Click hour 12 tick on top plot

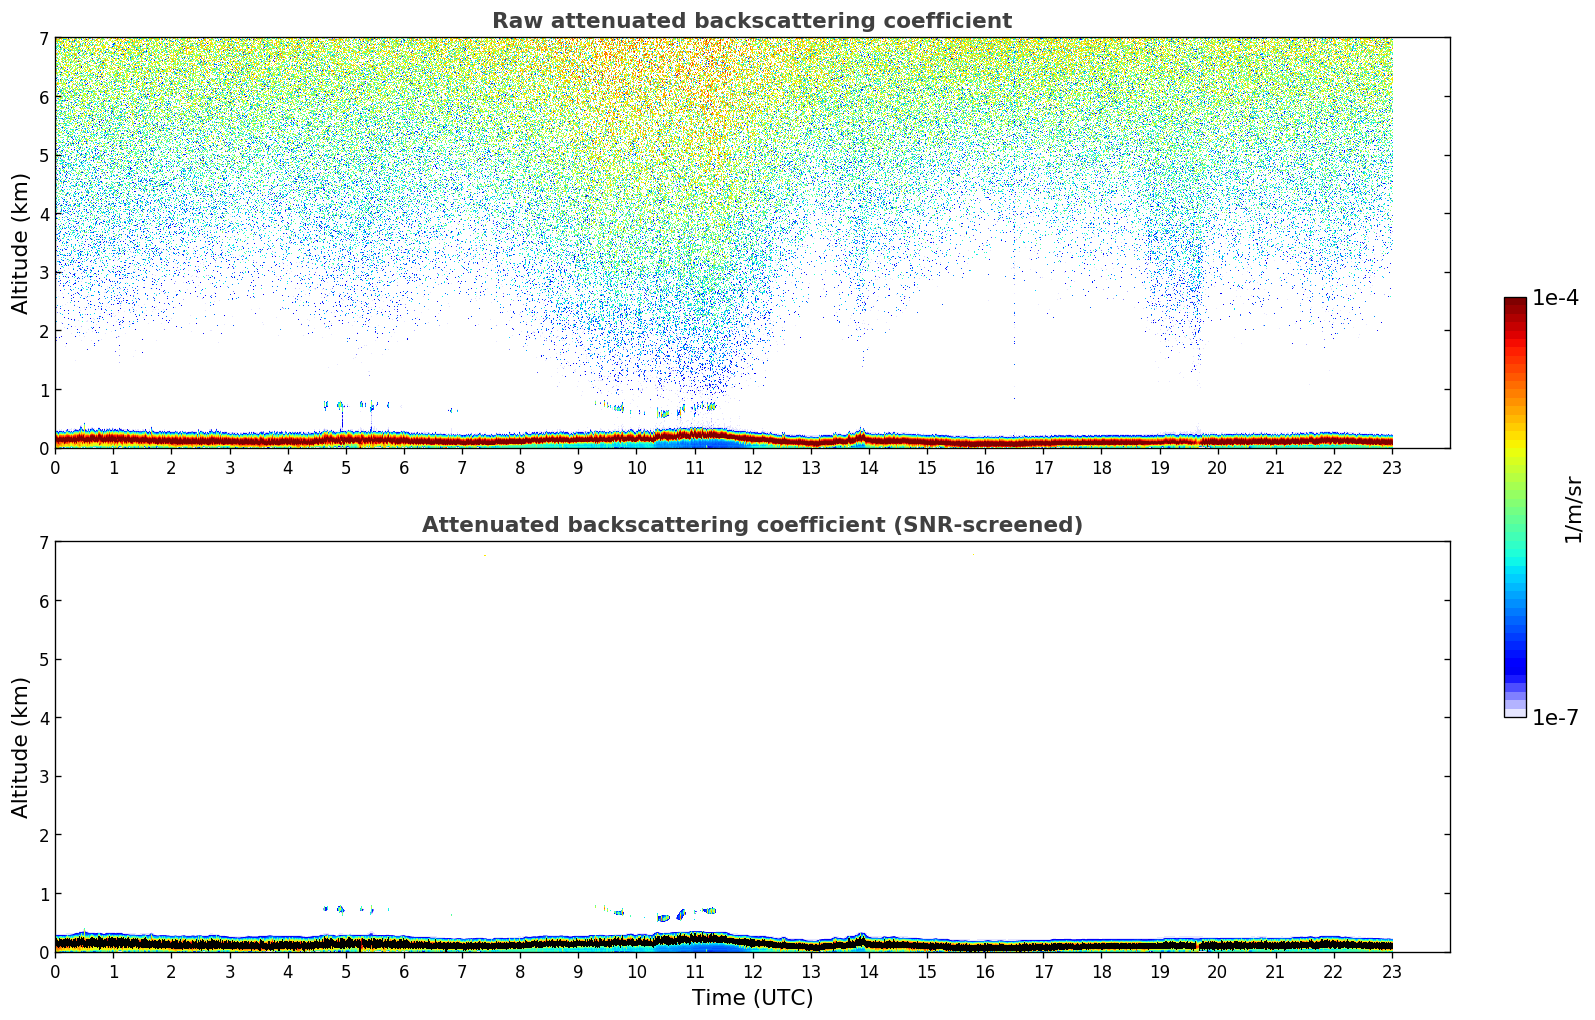(x=752, y=467)
